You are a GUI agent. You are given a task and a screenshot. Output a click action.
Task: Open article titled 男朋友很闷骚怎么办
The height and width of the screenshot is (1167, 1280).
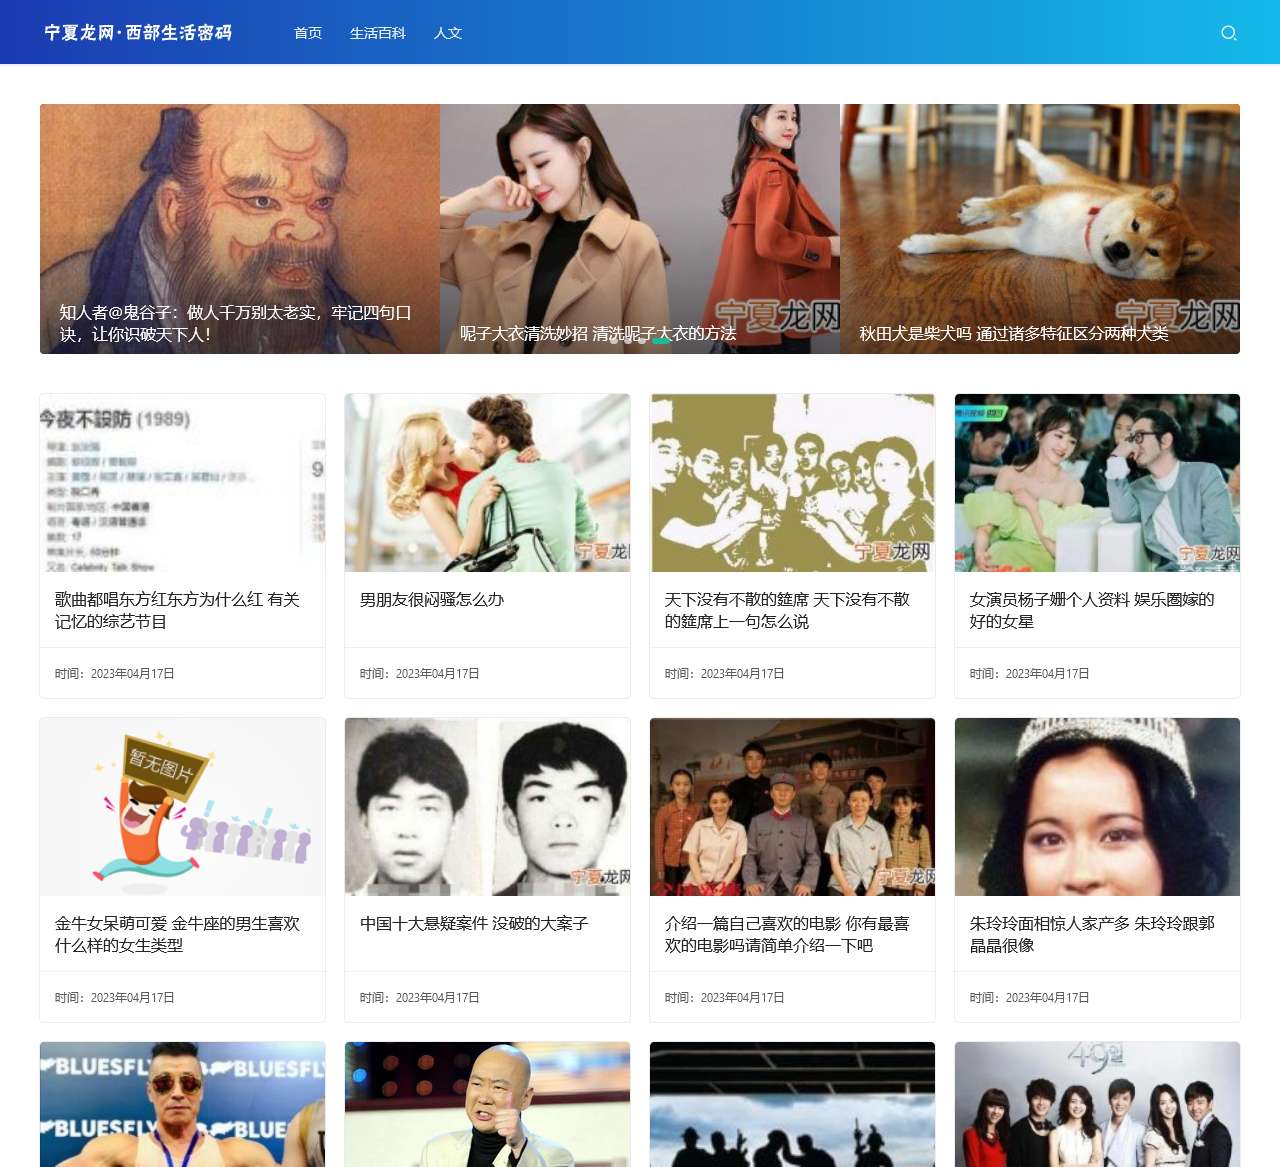pyautogui.click(x=432, y=599)
